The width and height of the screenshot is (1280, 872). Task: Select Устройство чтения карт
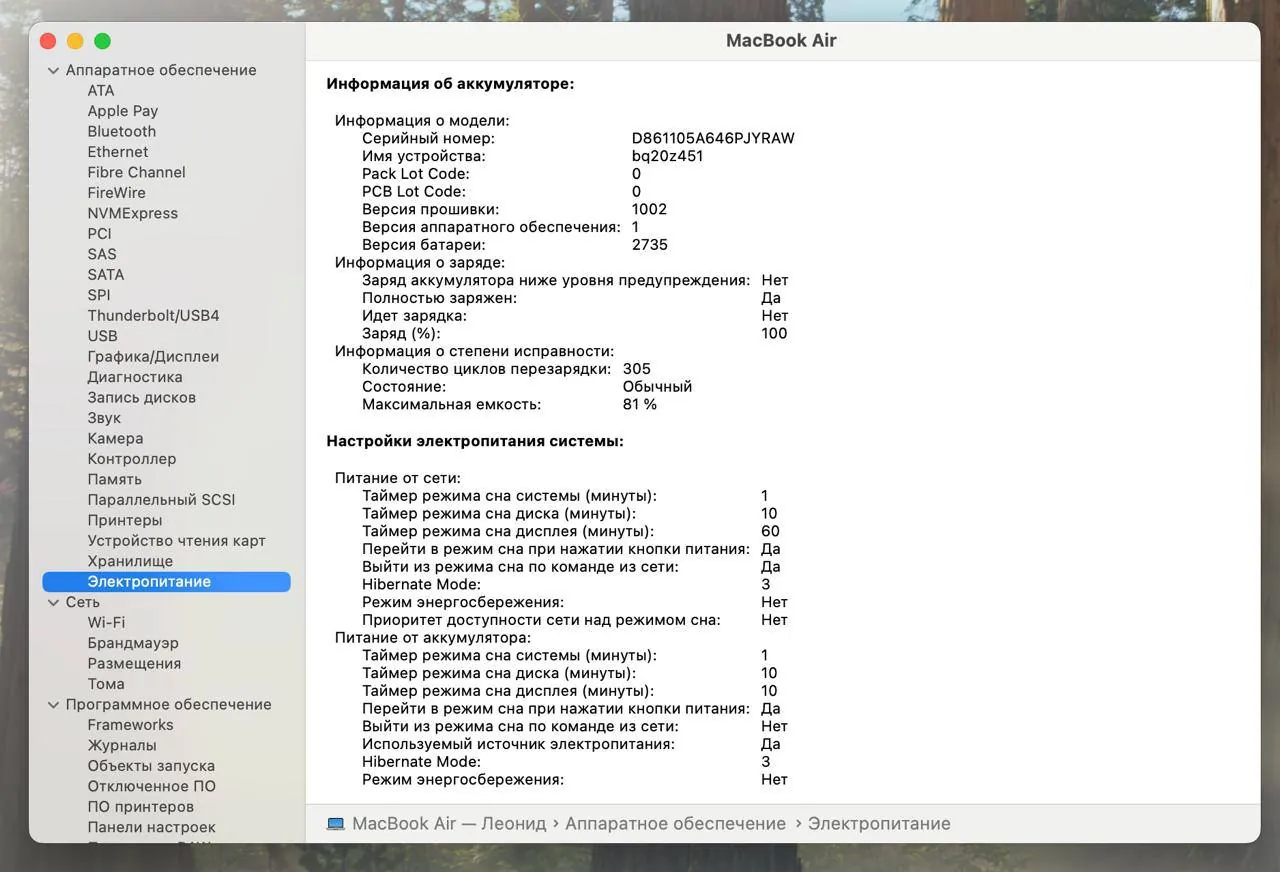point(176,541)
